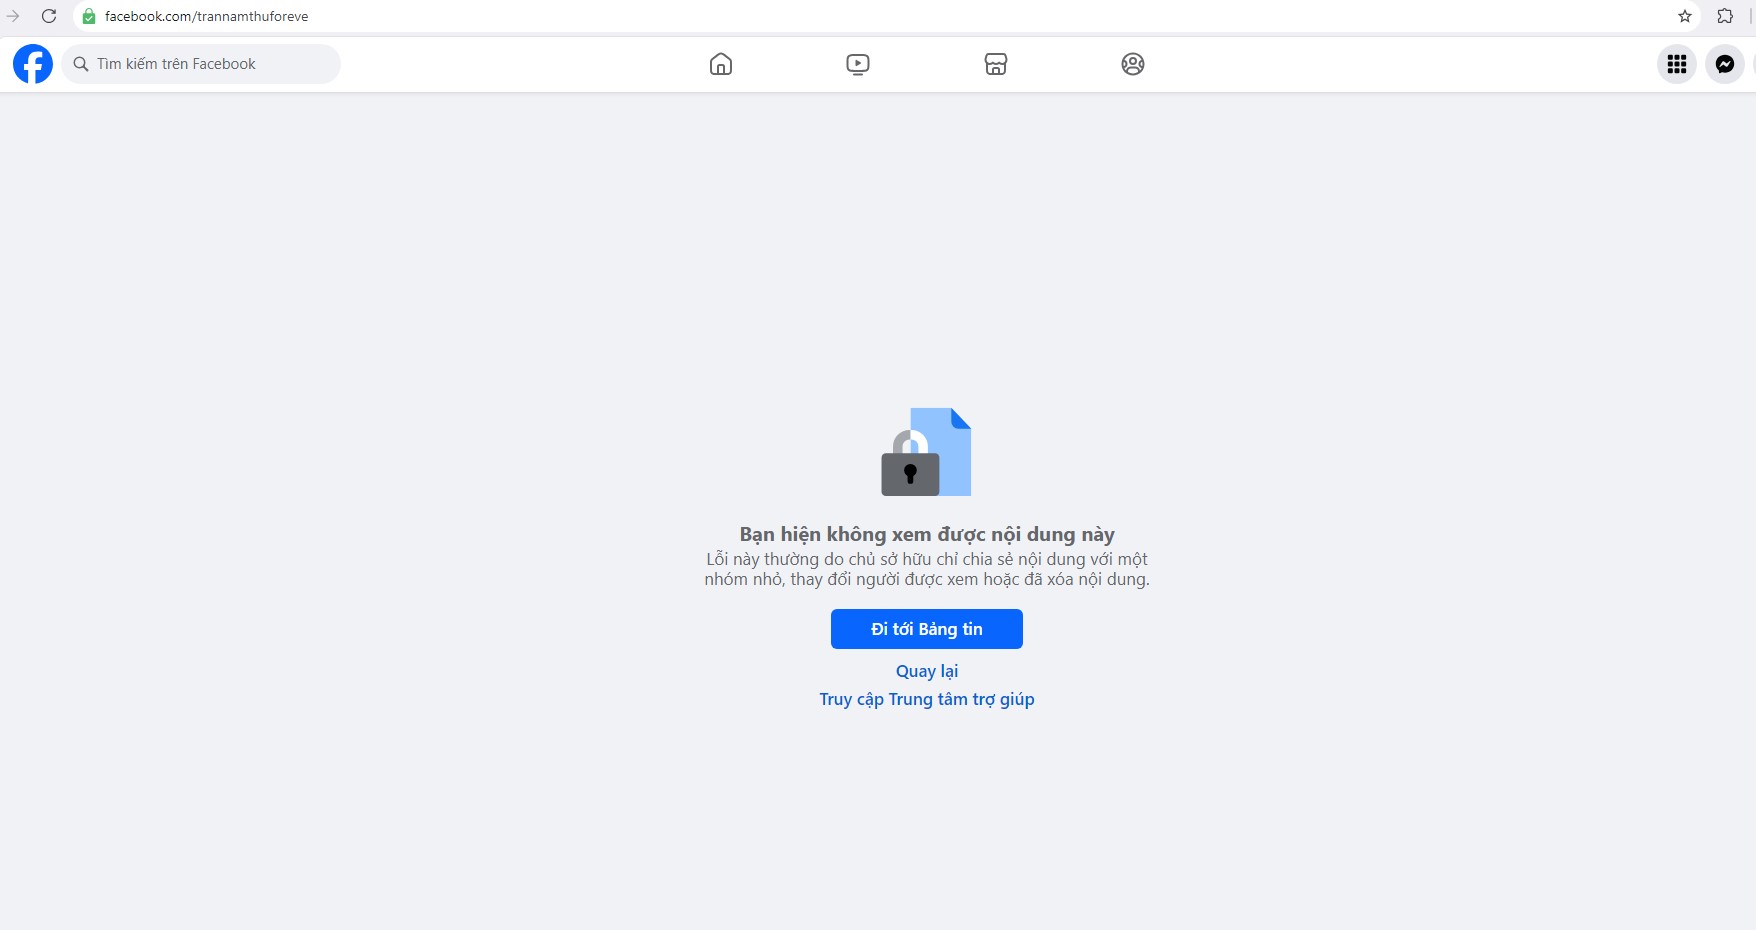This screenshot has width=1756, height=930.
Task: Click the Facebook logo
Action: coord(33,64)
